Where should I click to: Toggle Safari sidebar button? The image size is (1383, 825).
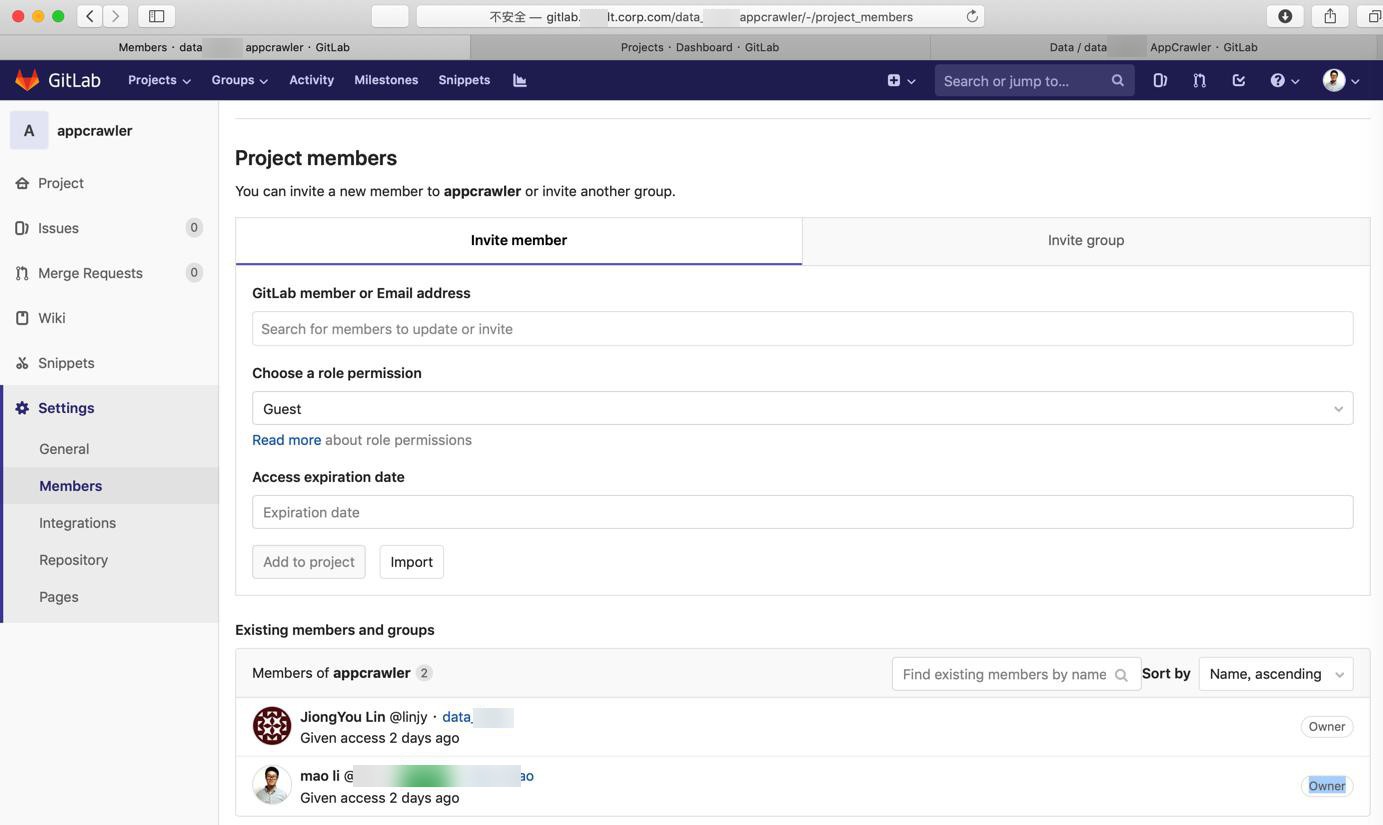pos(157,16)
